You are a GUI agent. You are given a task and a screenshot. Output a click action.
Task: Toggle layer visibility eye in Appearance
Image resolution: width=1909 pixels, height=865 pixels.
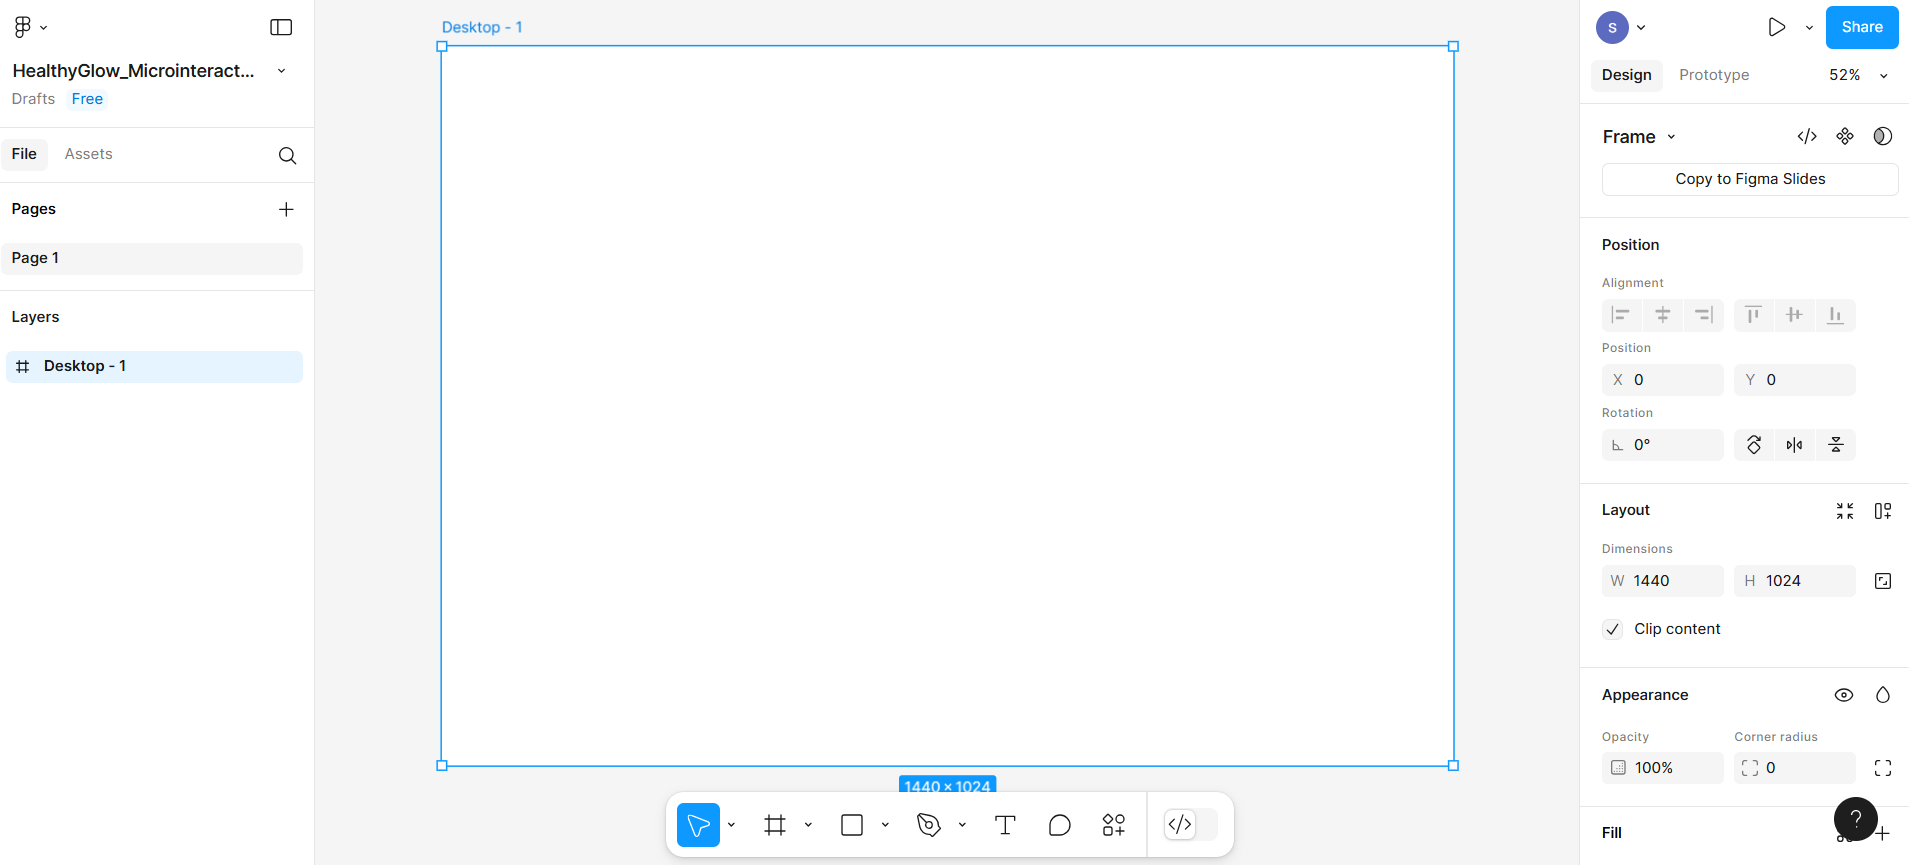pos(1843,695)
